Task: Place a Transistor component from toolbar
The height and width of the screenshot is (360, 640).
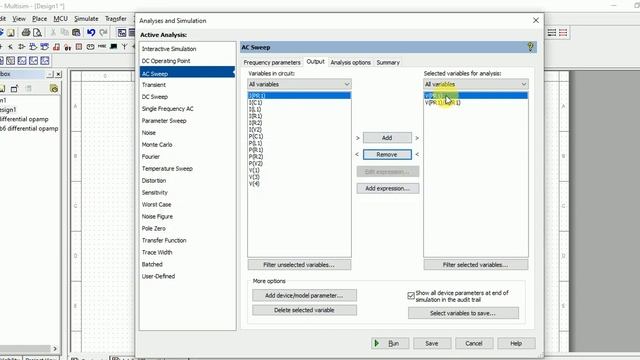Action: pyautogui.click(x=11, y=47)
